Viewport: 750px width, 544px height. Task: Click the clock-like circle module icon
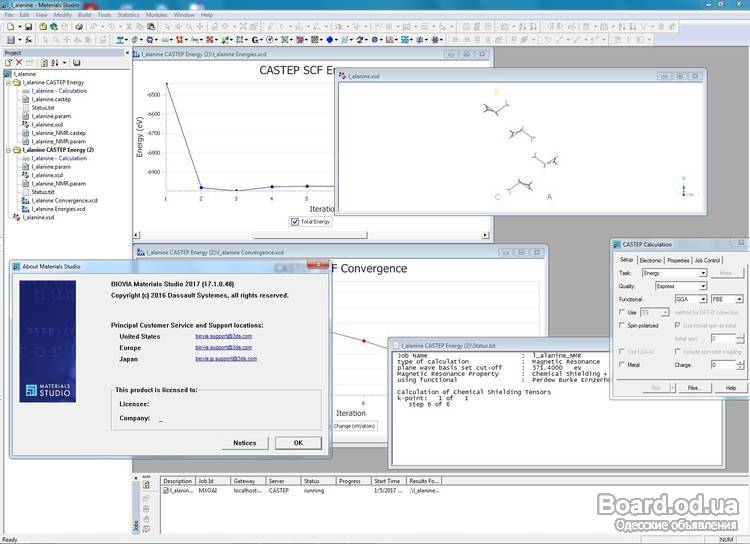tap(269, 40)
